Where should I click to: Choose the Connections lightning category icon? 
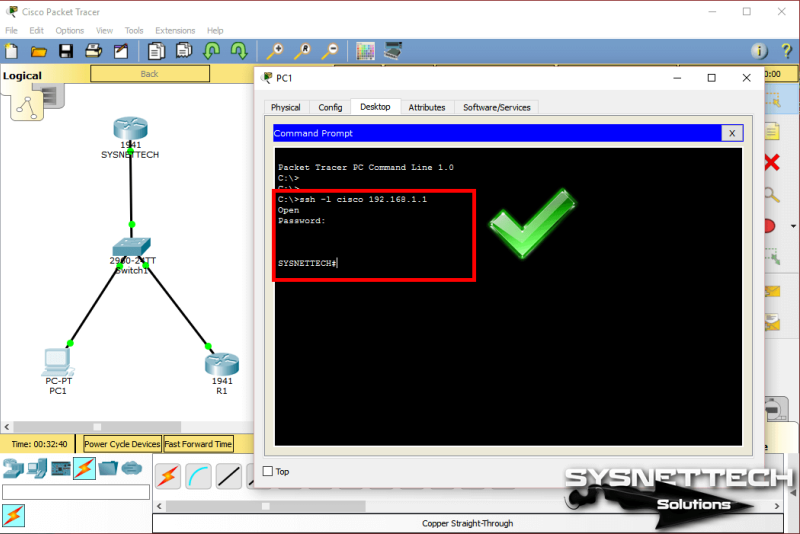84,468
